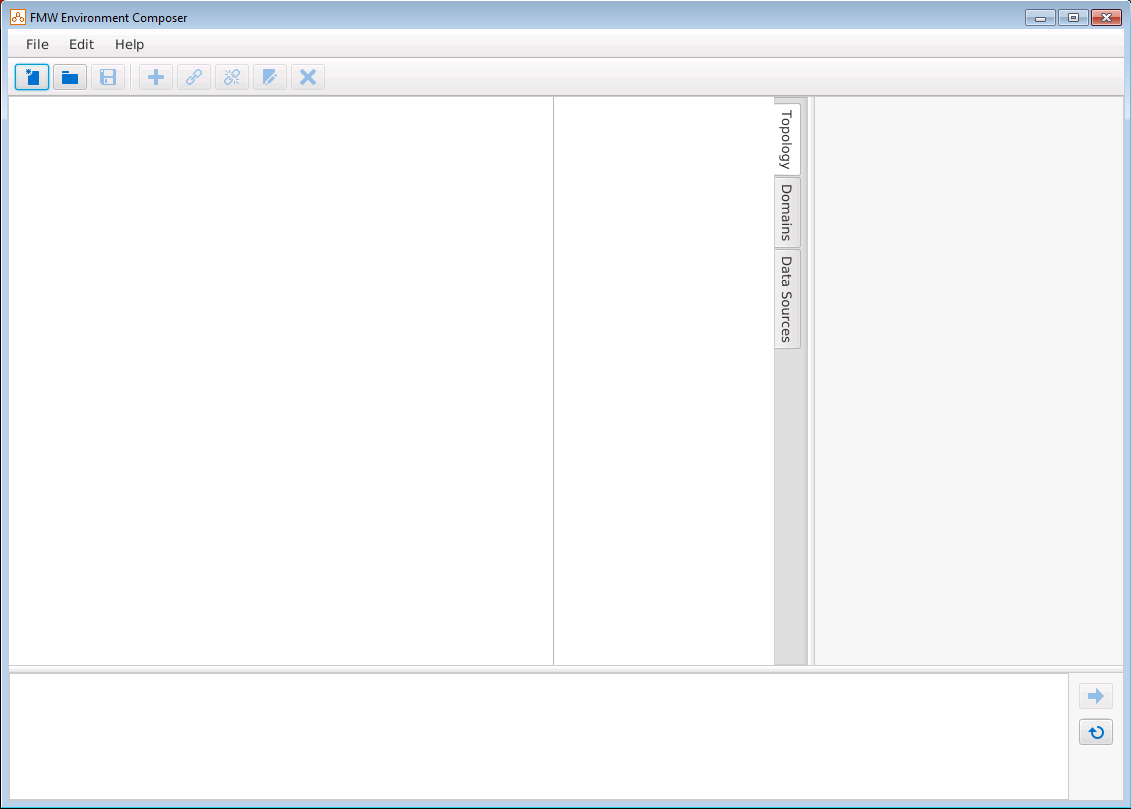This screenshot has height=809, width=1131.
Task: Click the Delete X icon in toolbar
Action: coord(308,77)
